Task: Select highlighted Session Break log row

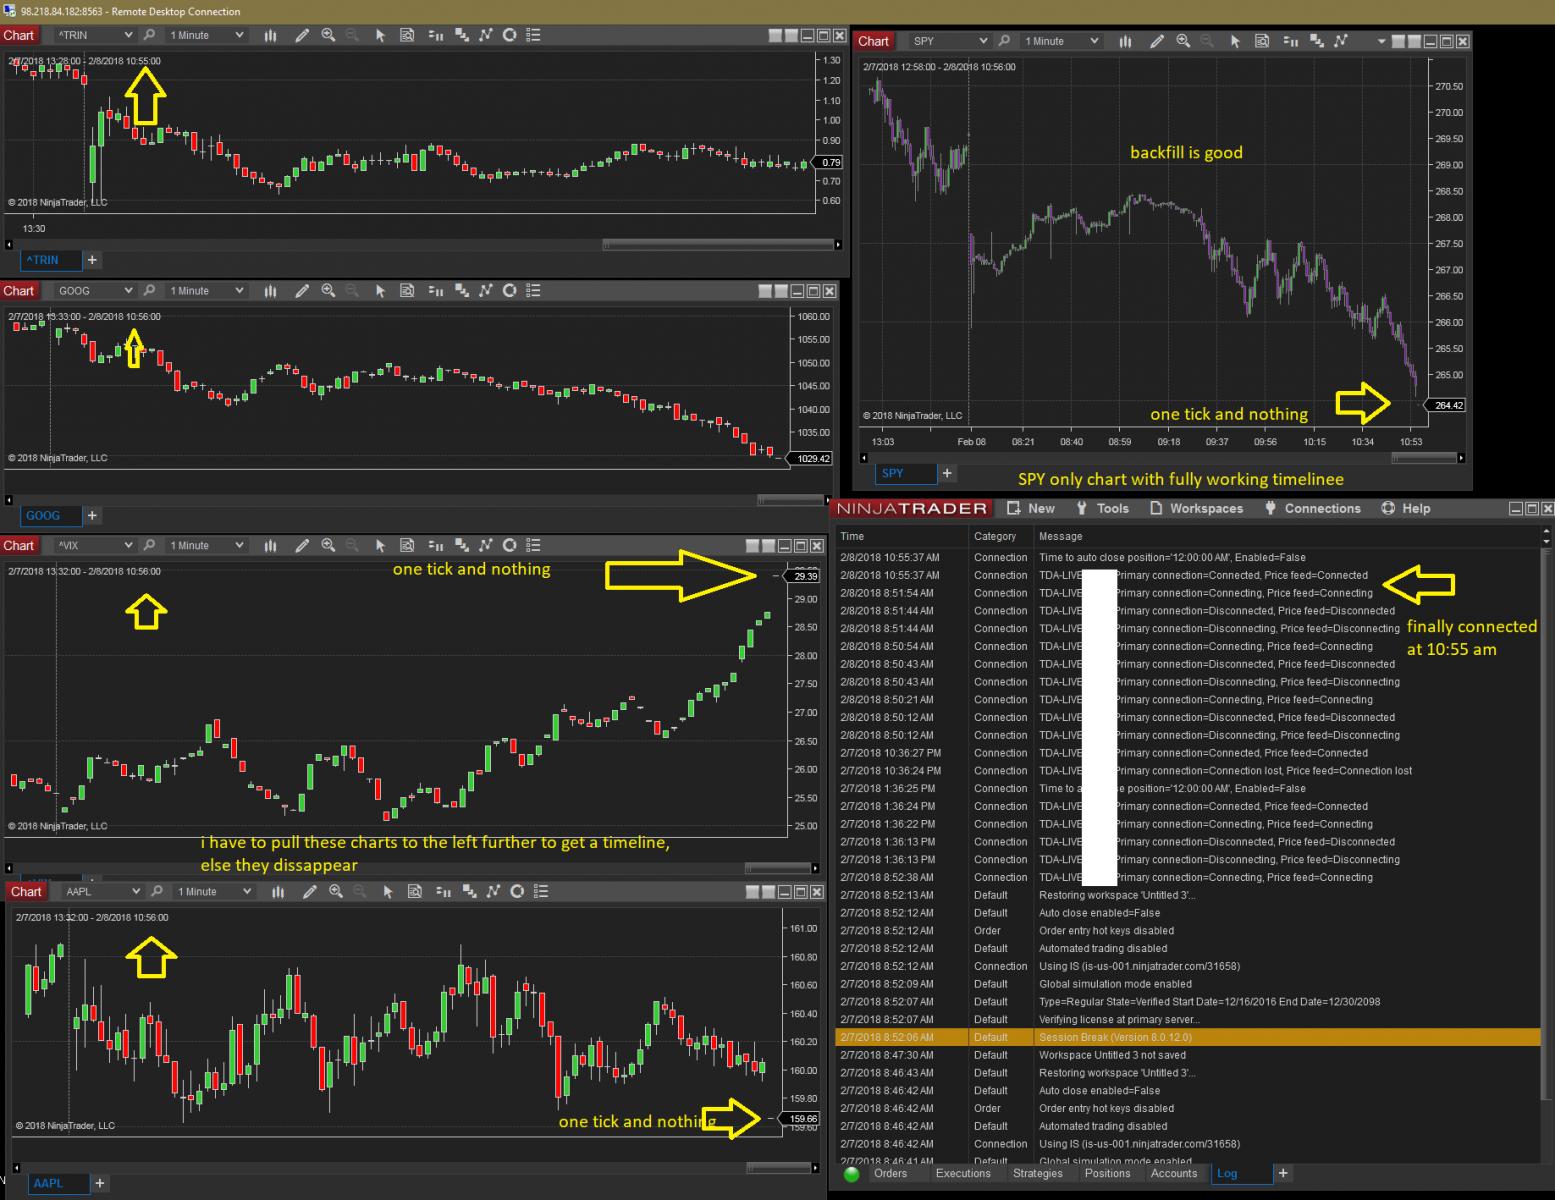Action: click(x=1188, y=1038)
